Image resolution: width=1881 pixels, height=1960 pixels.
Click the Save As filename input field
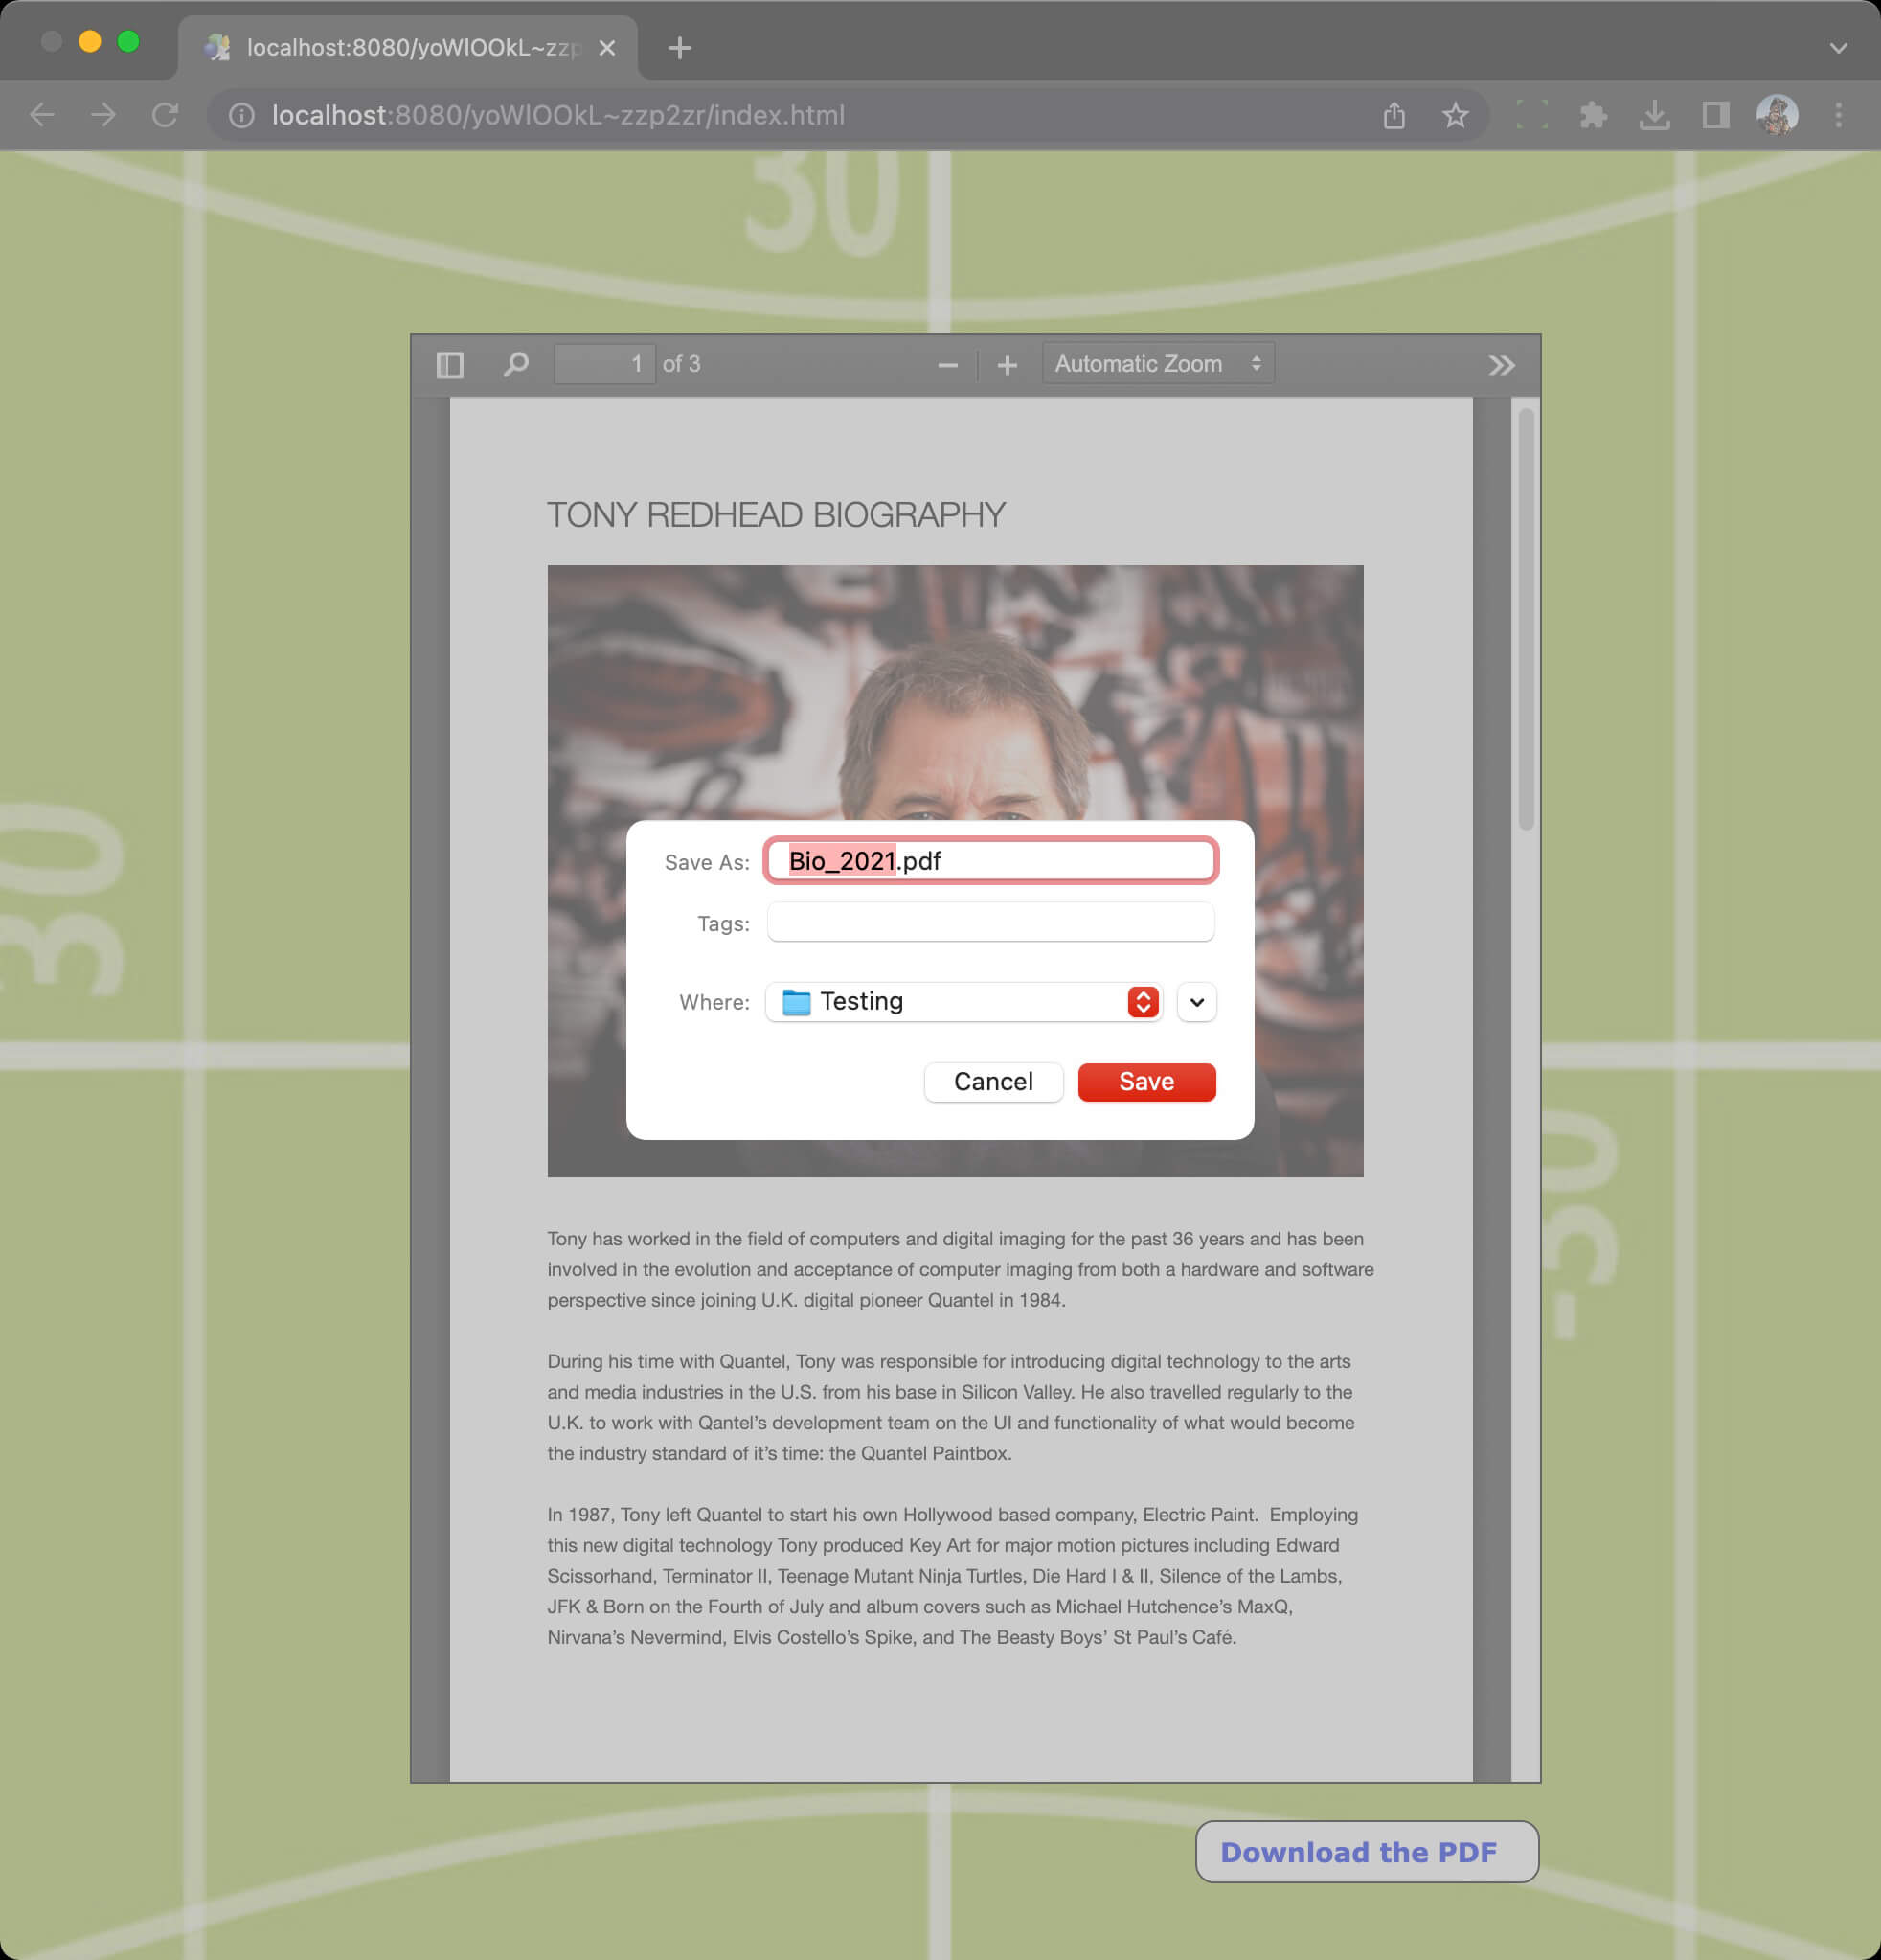tap(990, 861)
